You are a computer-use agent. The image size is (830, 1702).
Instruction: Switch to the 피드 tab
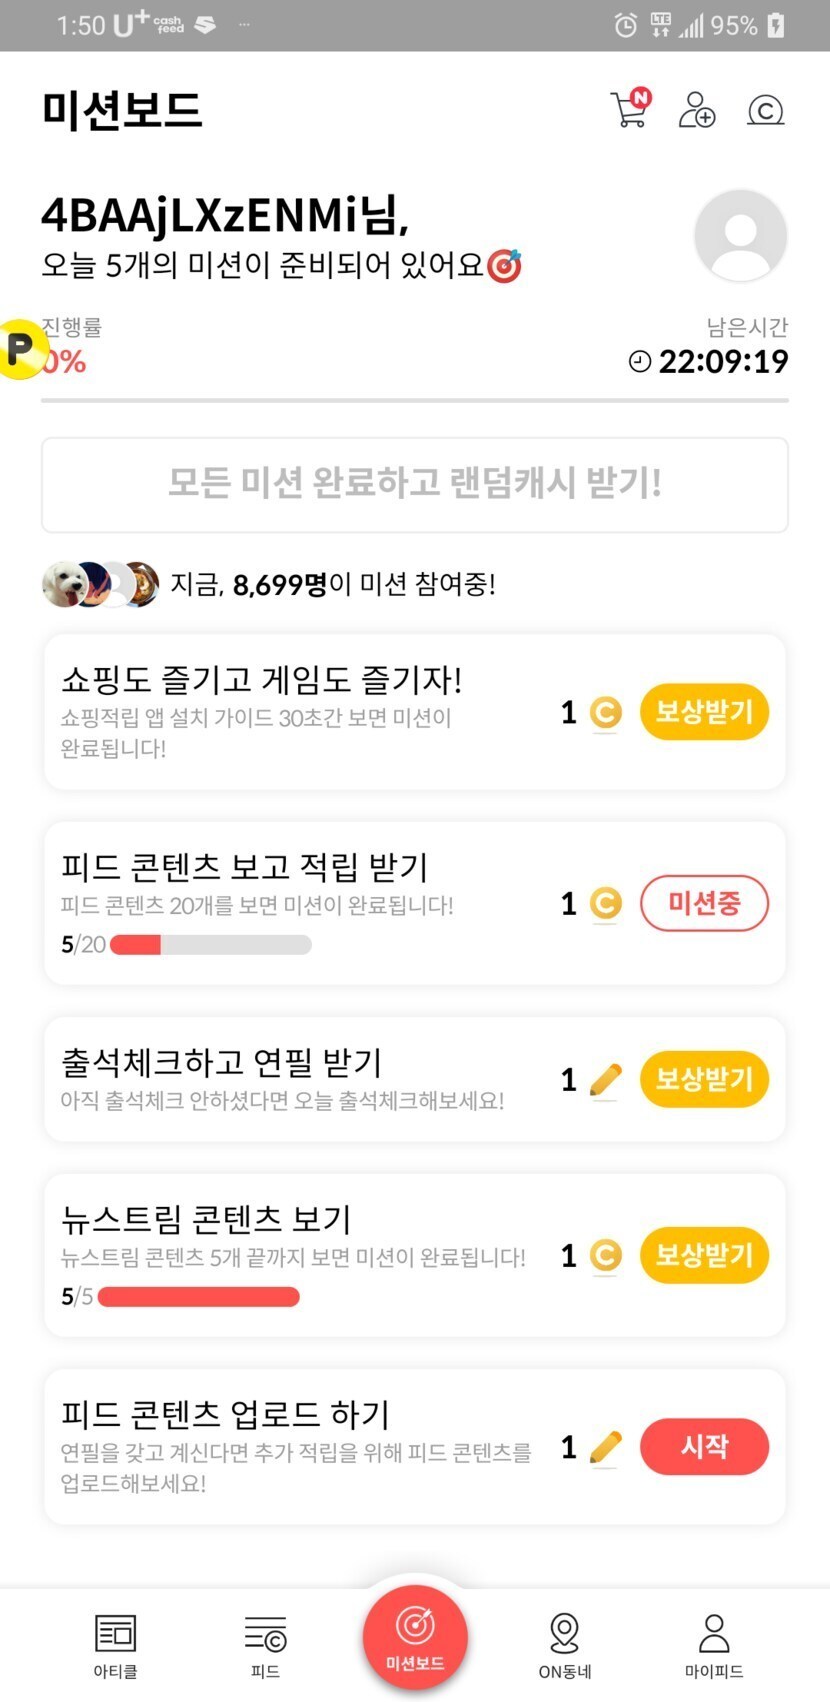coord(265,1644)
